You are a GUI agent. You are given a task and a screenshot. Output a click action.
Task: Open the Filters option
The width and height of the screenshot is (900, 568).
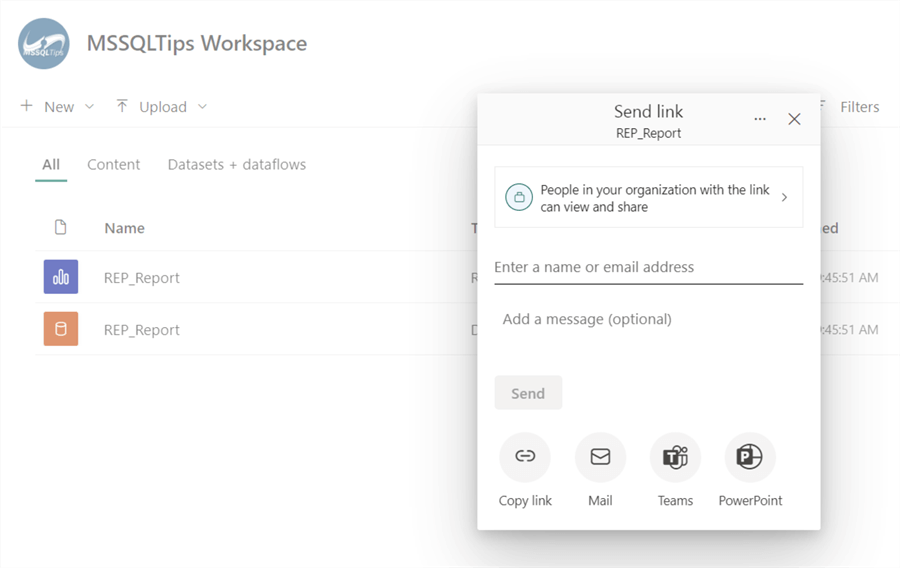point(859,107)
